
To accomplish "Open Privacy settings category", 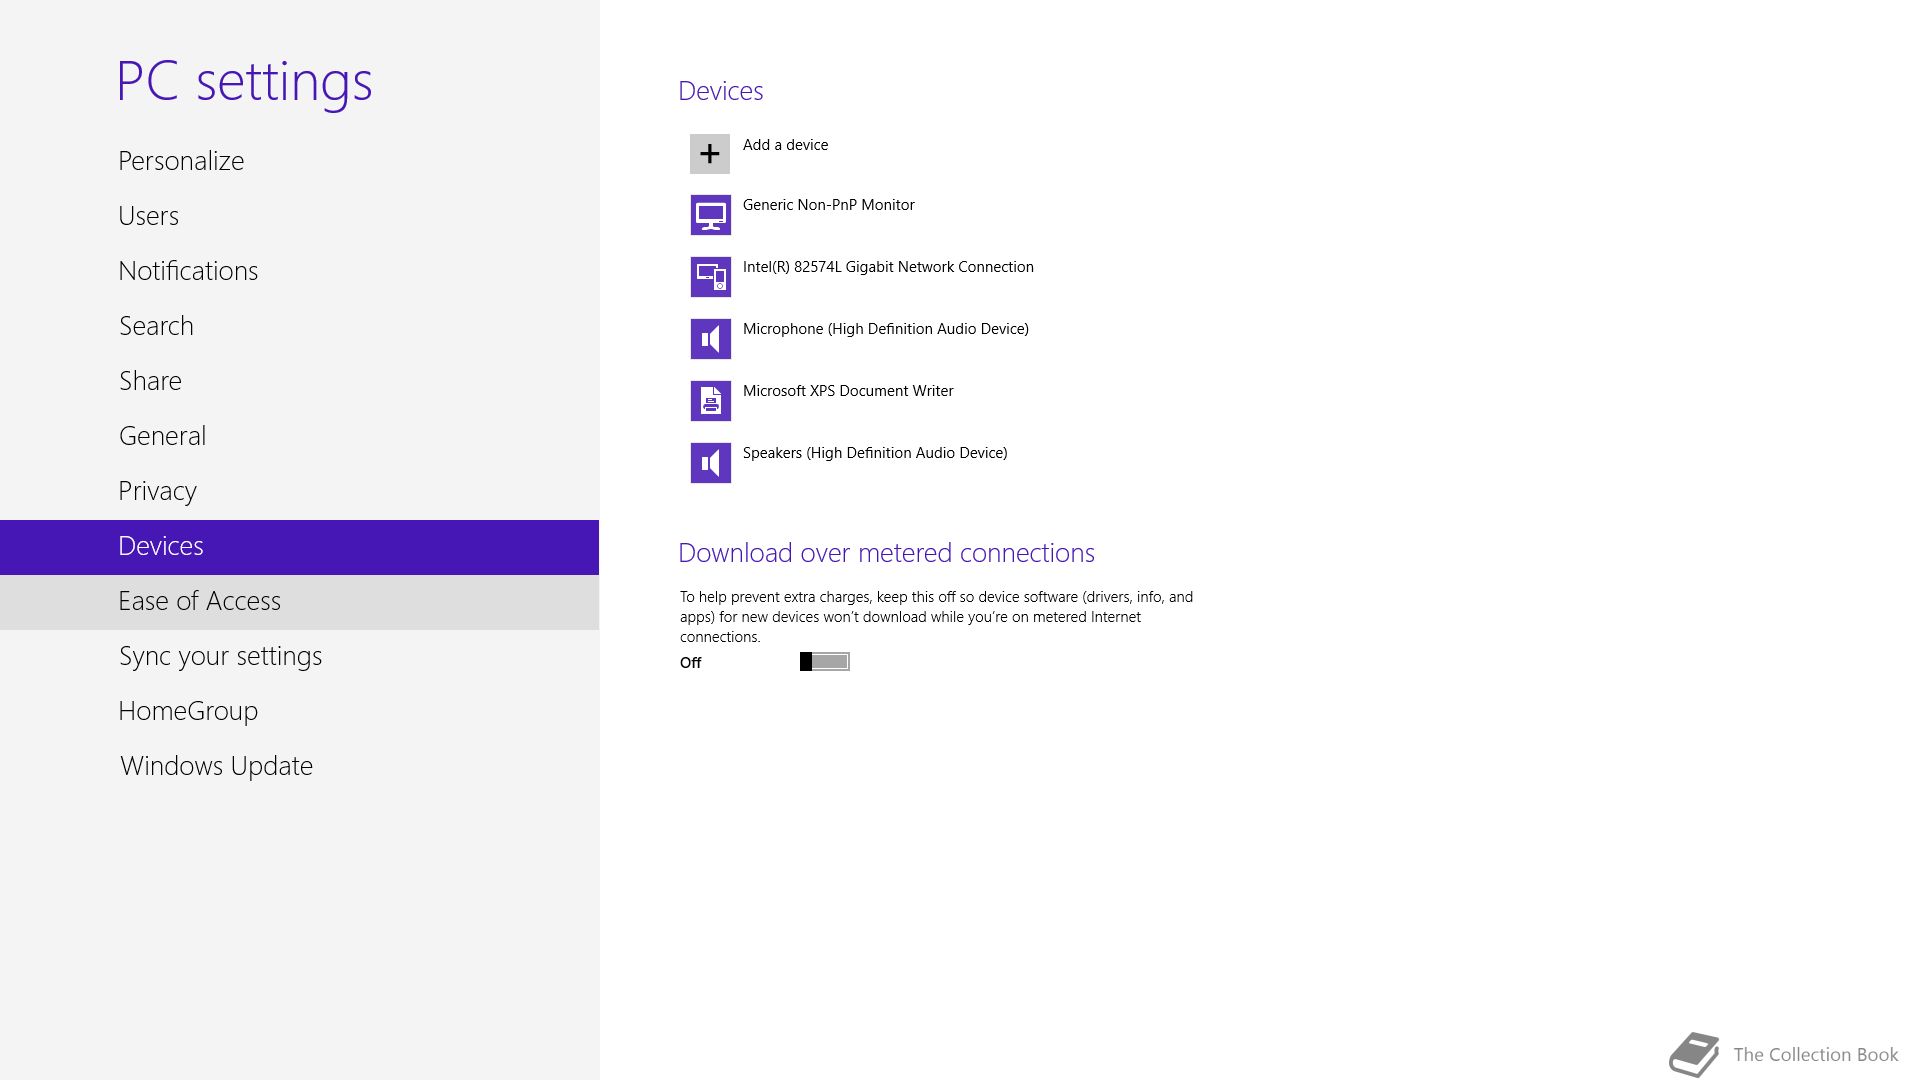I will point(157,491).
